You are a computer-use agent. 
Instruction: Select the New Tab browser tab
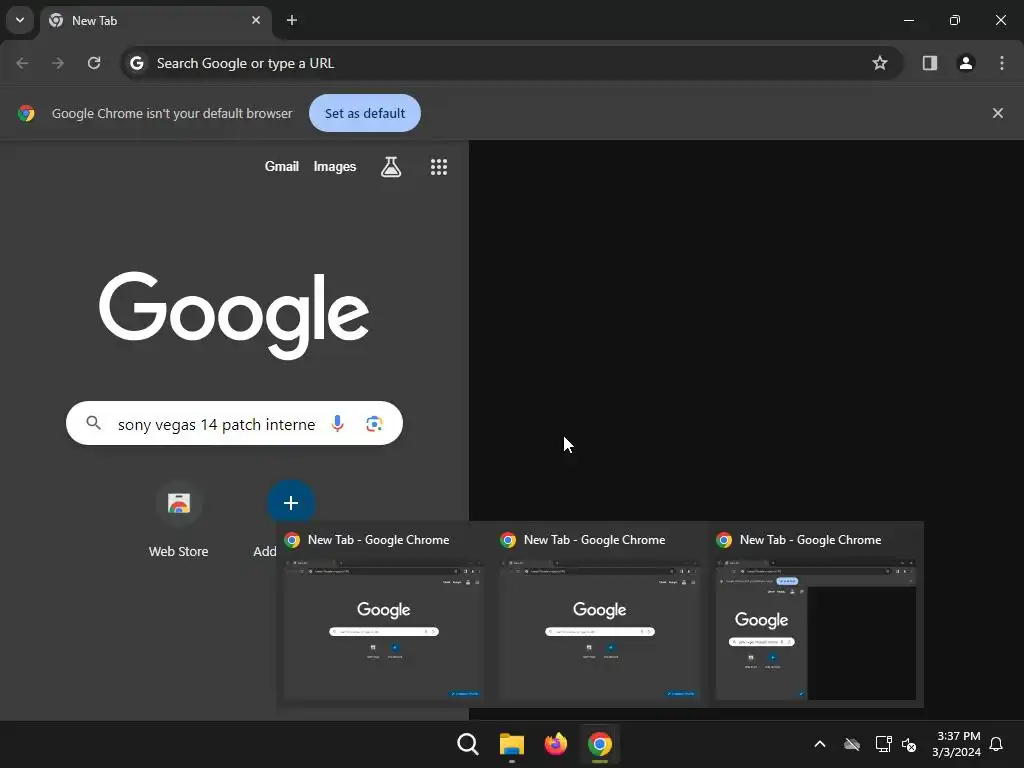(x=156, y=21)
